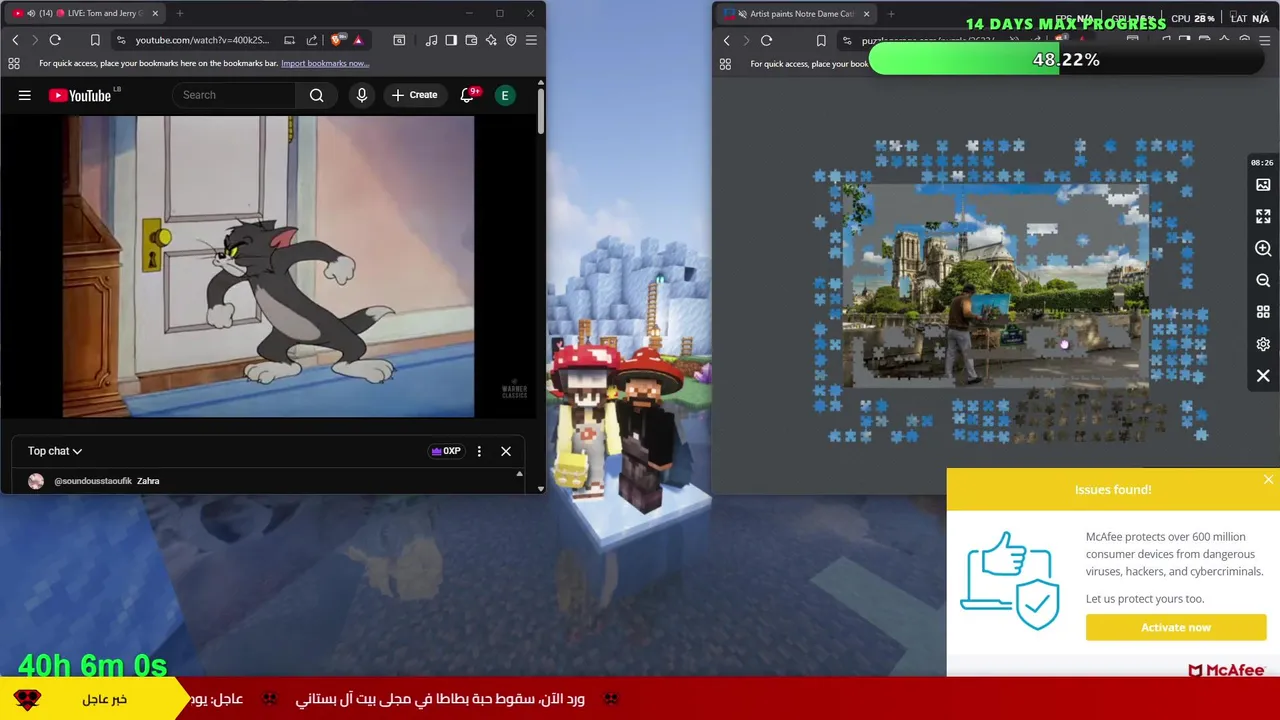This screenshot has width=1280, height=720.
Task: Open the apps grid in puzzle window bookmarks bar
Action: click(725, 64)
